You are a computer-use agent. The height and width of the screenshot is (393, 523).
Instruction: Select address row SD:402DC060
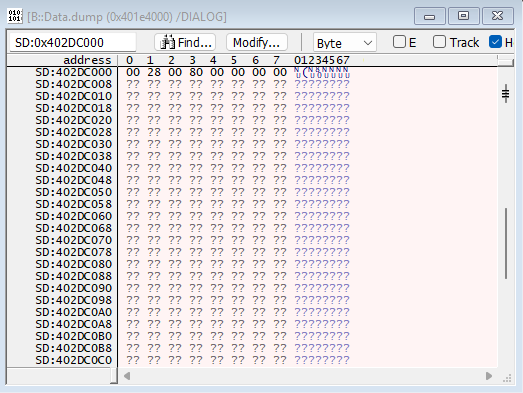[x=74, y=216]
